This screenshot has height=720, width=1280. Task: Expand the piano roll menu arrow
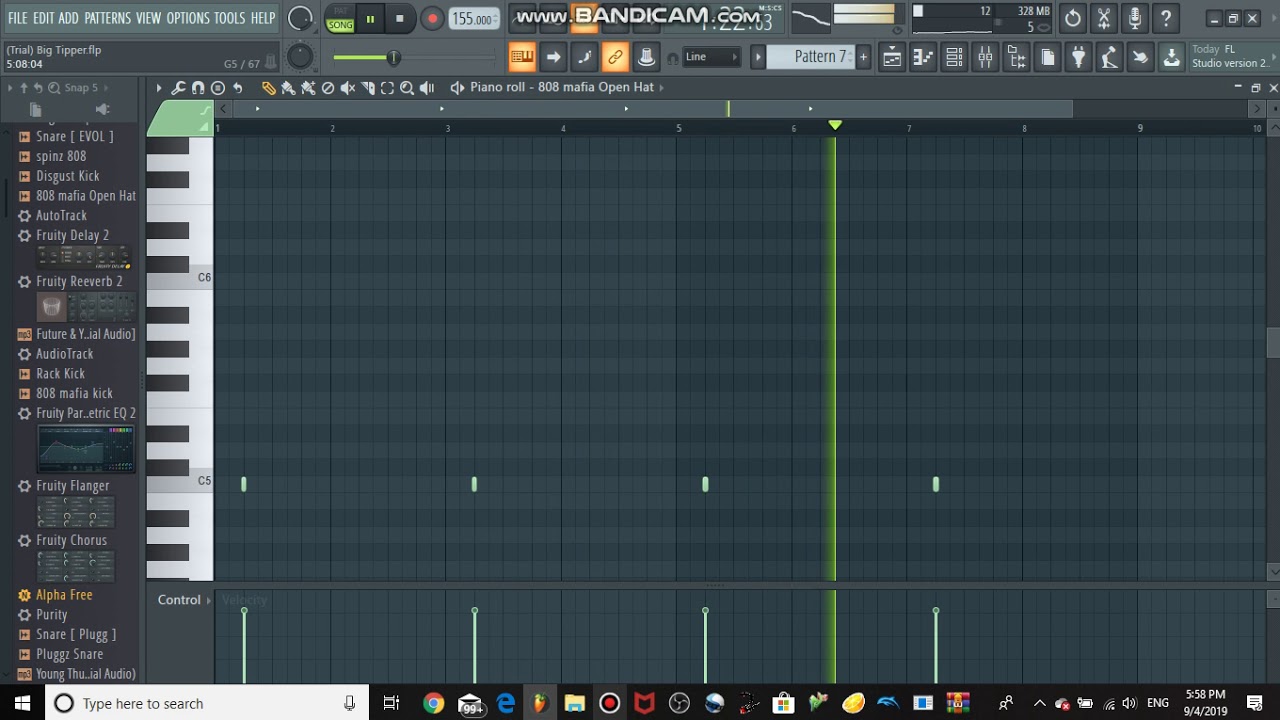tap(158, 88)
